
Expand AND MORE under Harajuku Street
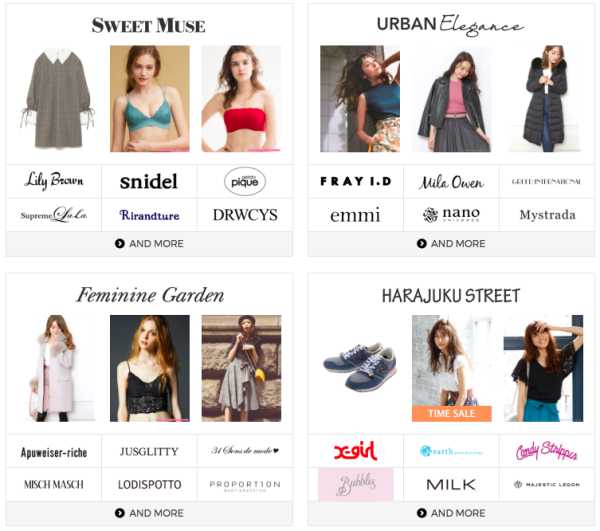pyautogui.click(x=451, y=513)
